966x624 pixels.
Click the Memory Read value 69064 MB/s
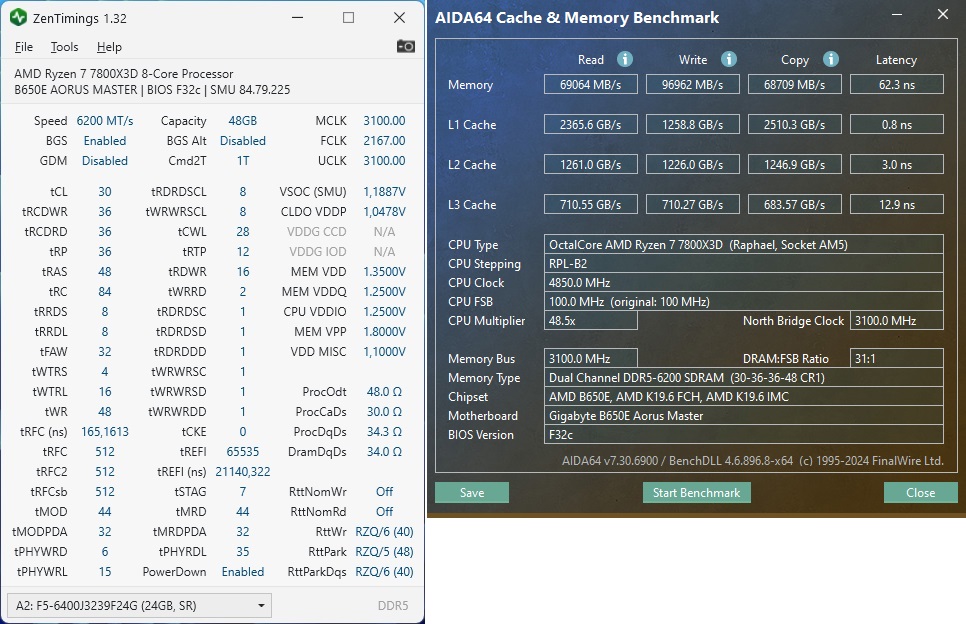click(x=590, y=84)
